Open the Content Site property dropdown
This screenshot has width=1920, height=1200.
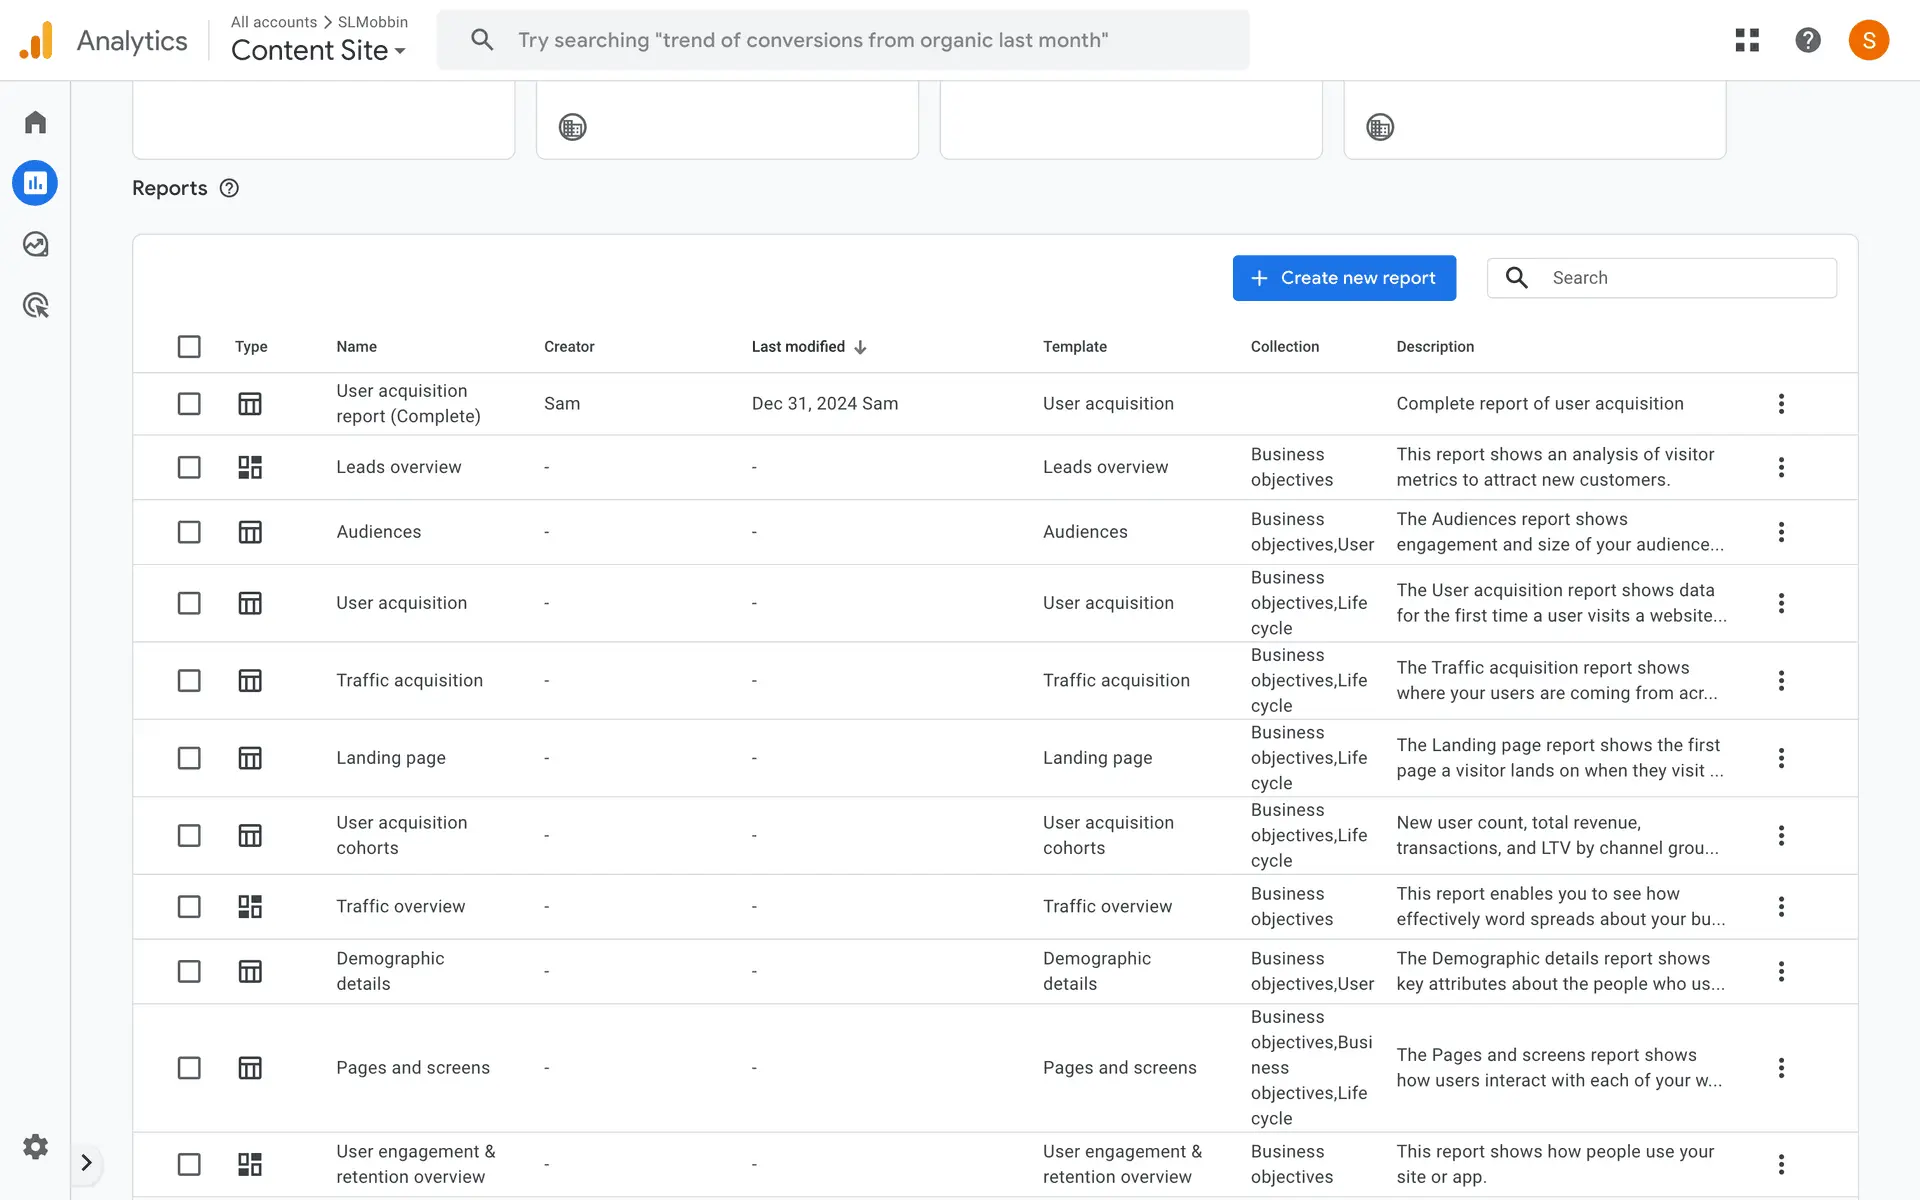pyautogui.click(x=318, y=51)
